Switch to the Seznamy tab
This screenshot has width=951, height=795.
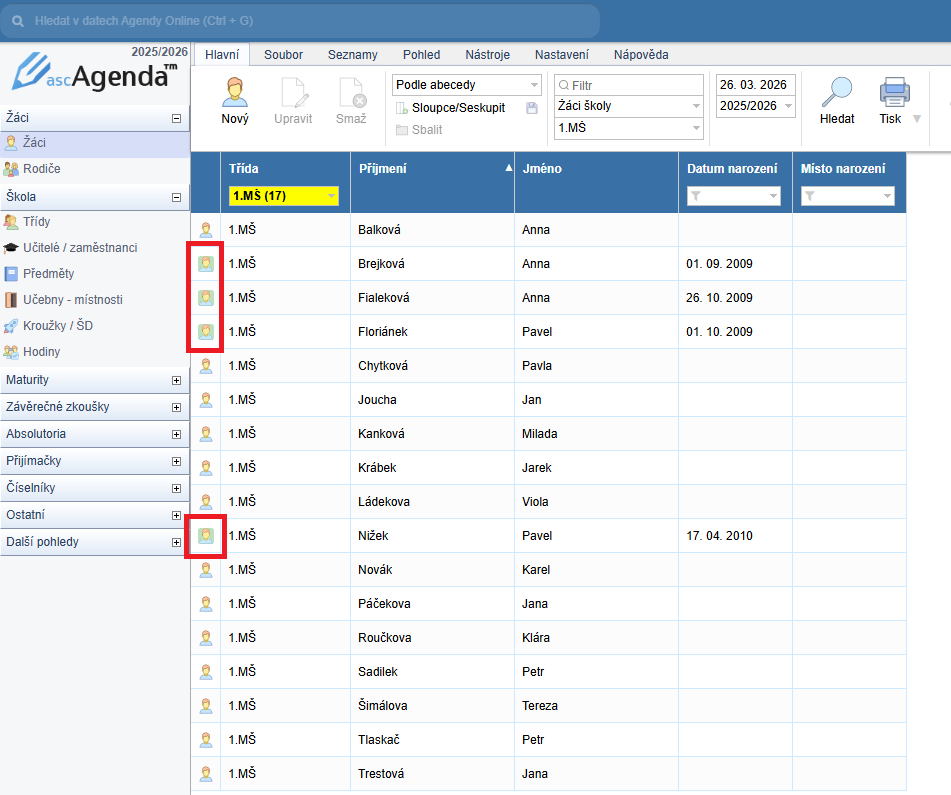352,55
